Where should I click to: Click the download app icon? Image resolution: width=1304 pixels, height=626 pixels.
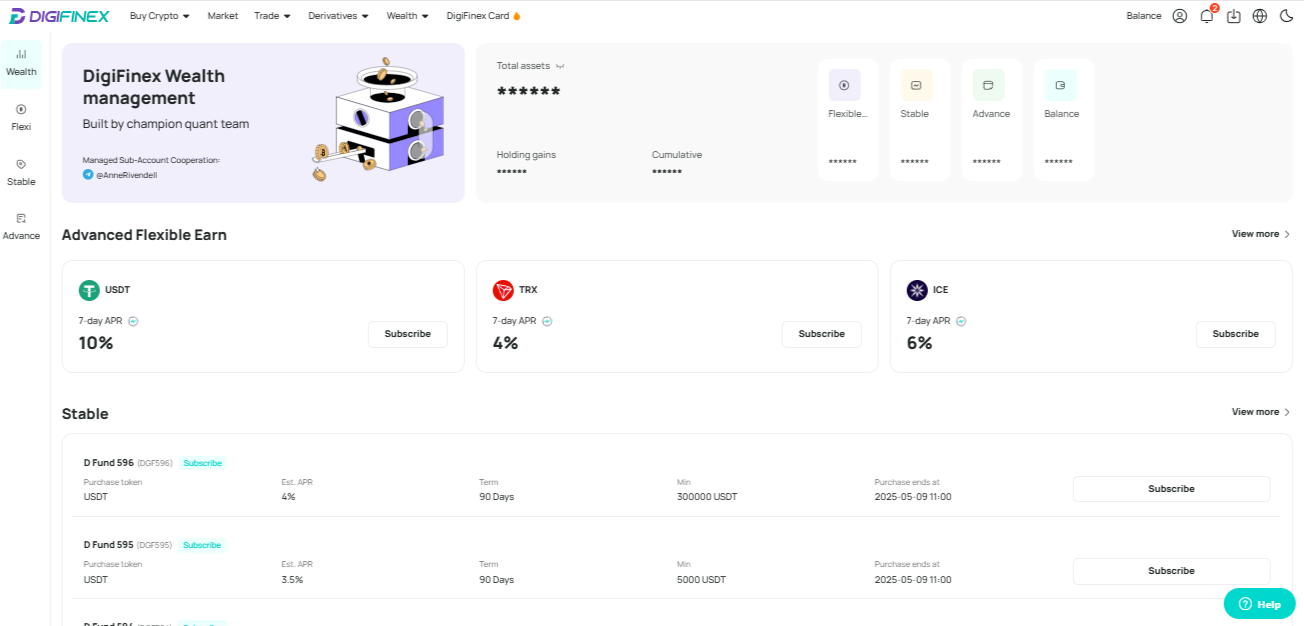pyautogui.click(x=1233, y=16)
